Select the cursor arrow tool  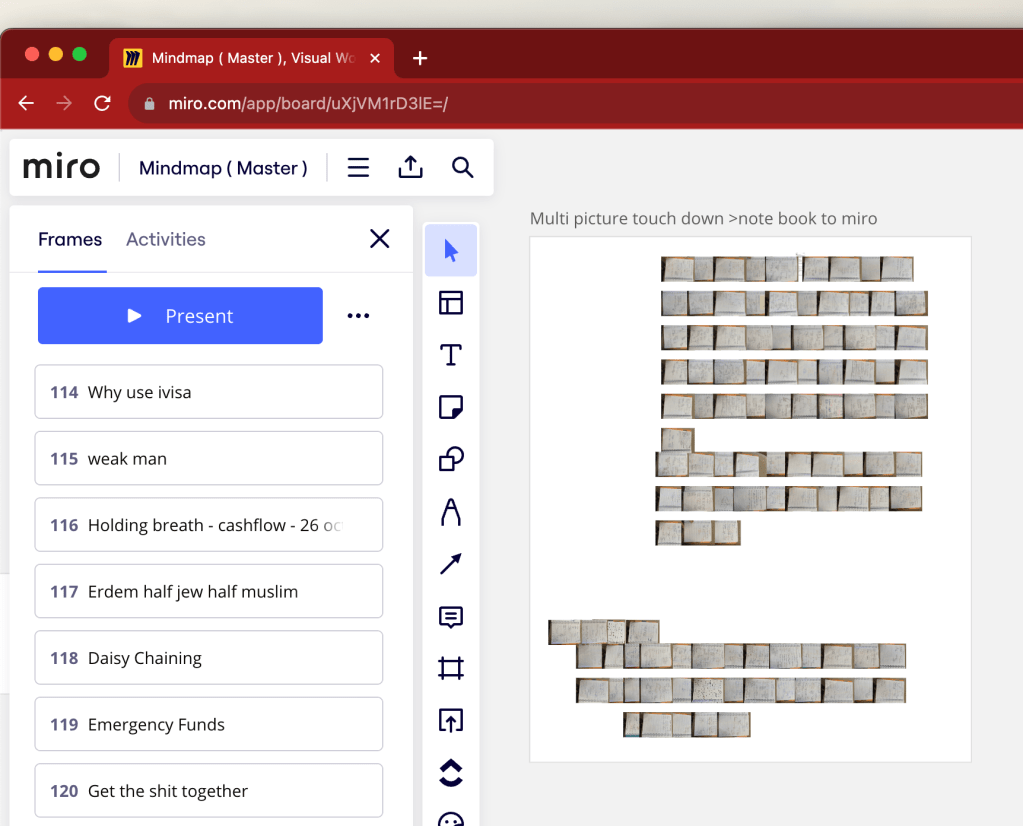pos(451,251)
